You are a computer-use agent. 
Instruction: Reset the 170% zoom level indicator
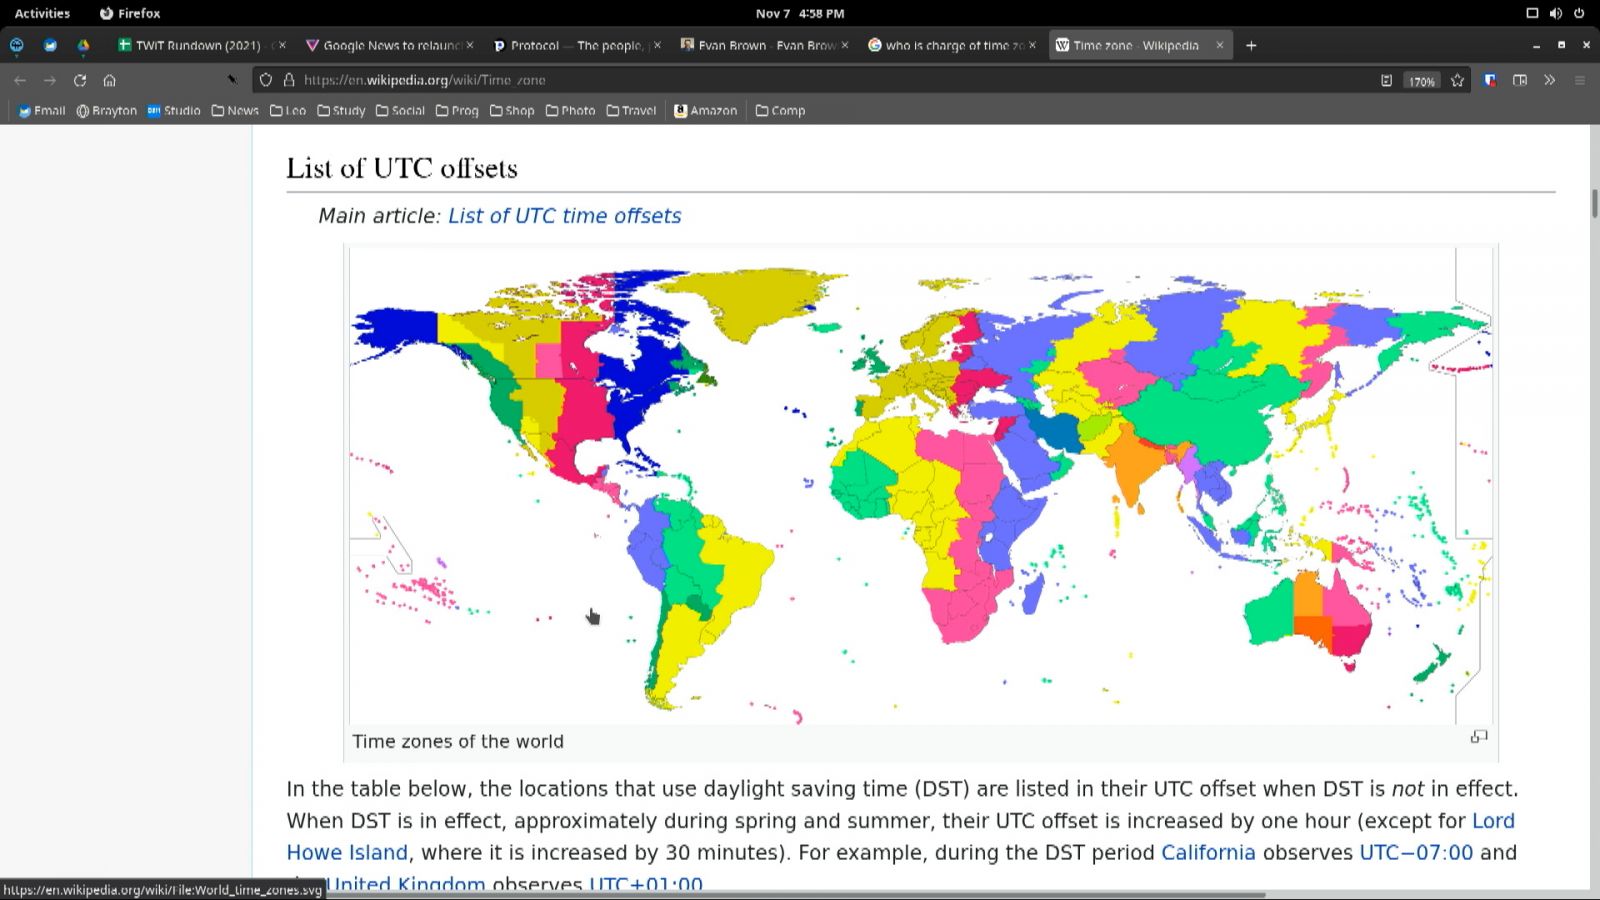(x=1421, y=81)
